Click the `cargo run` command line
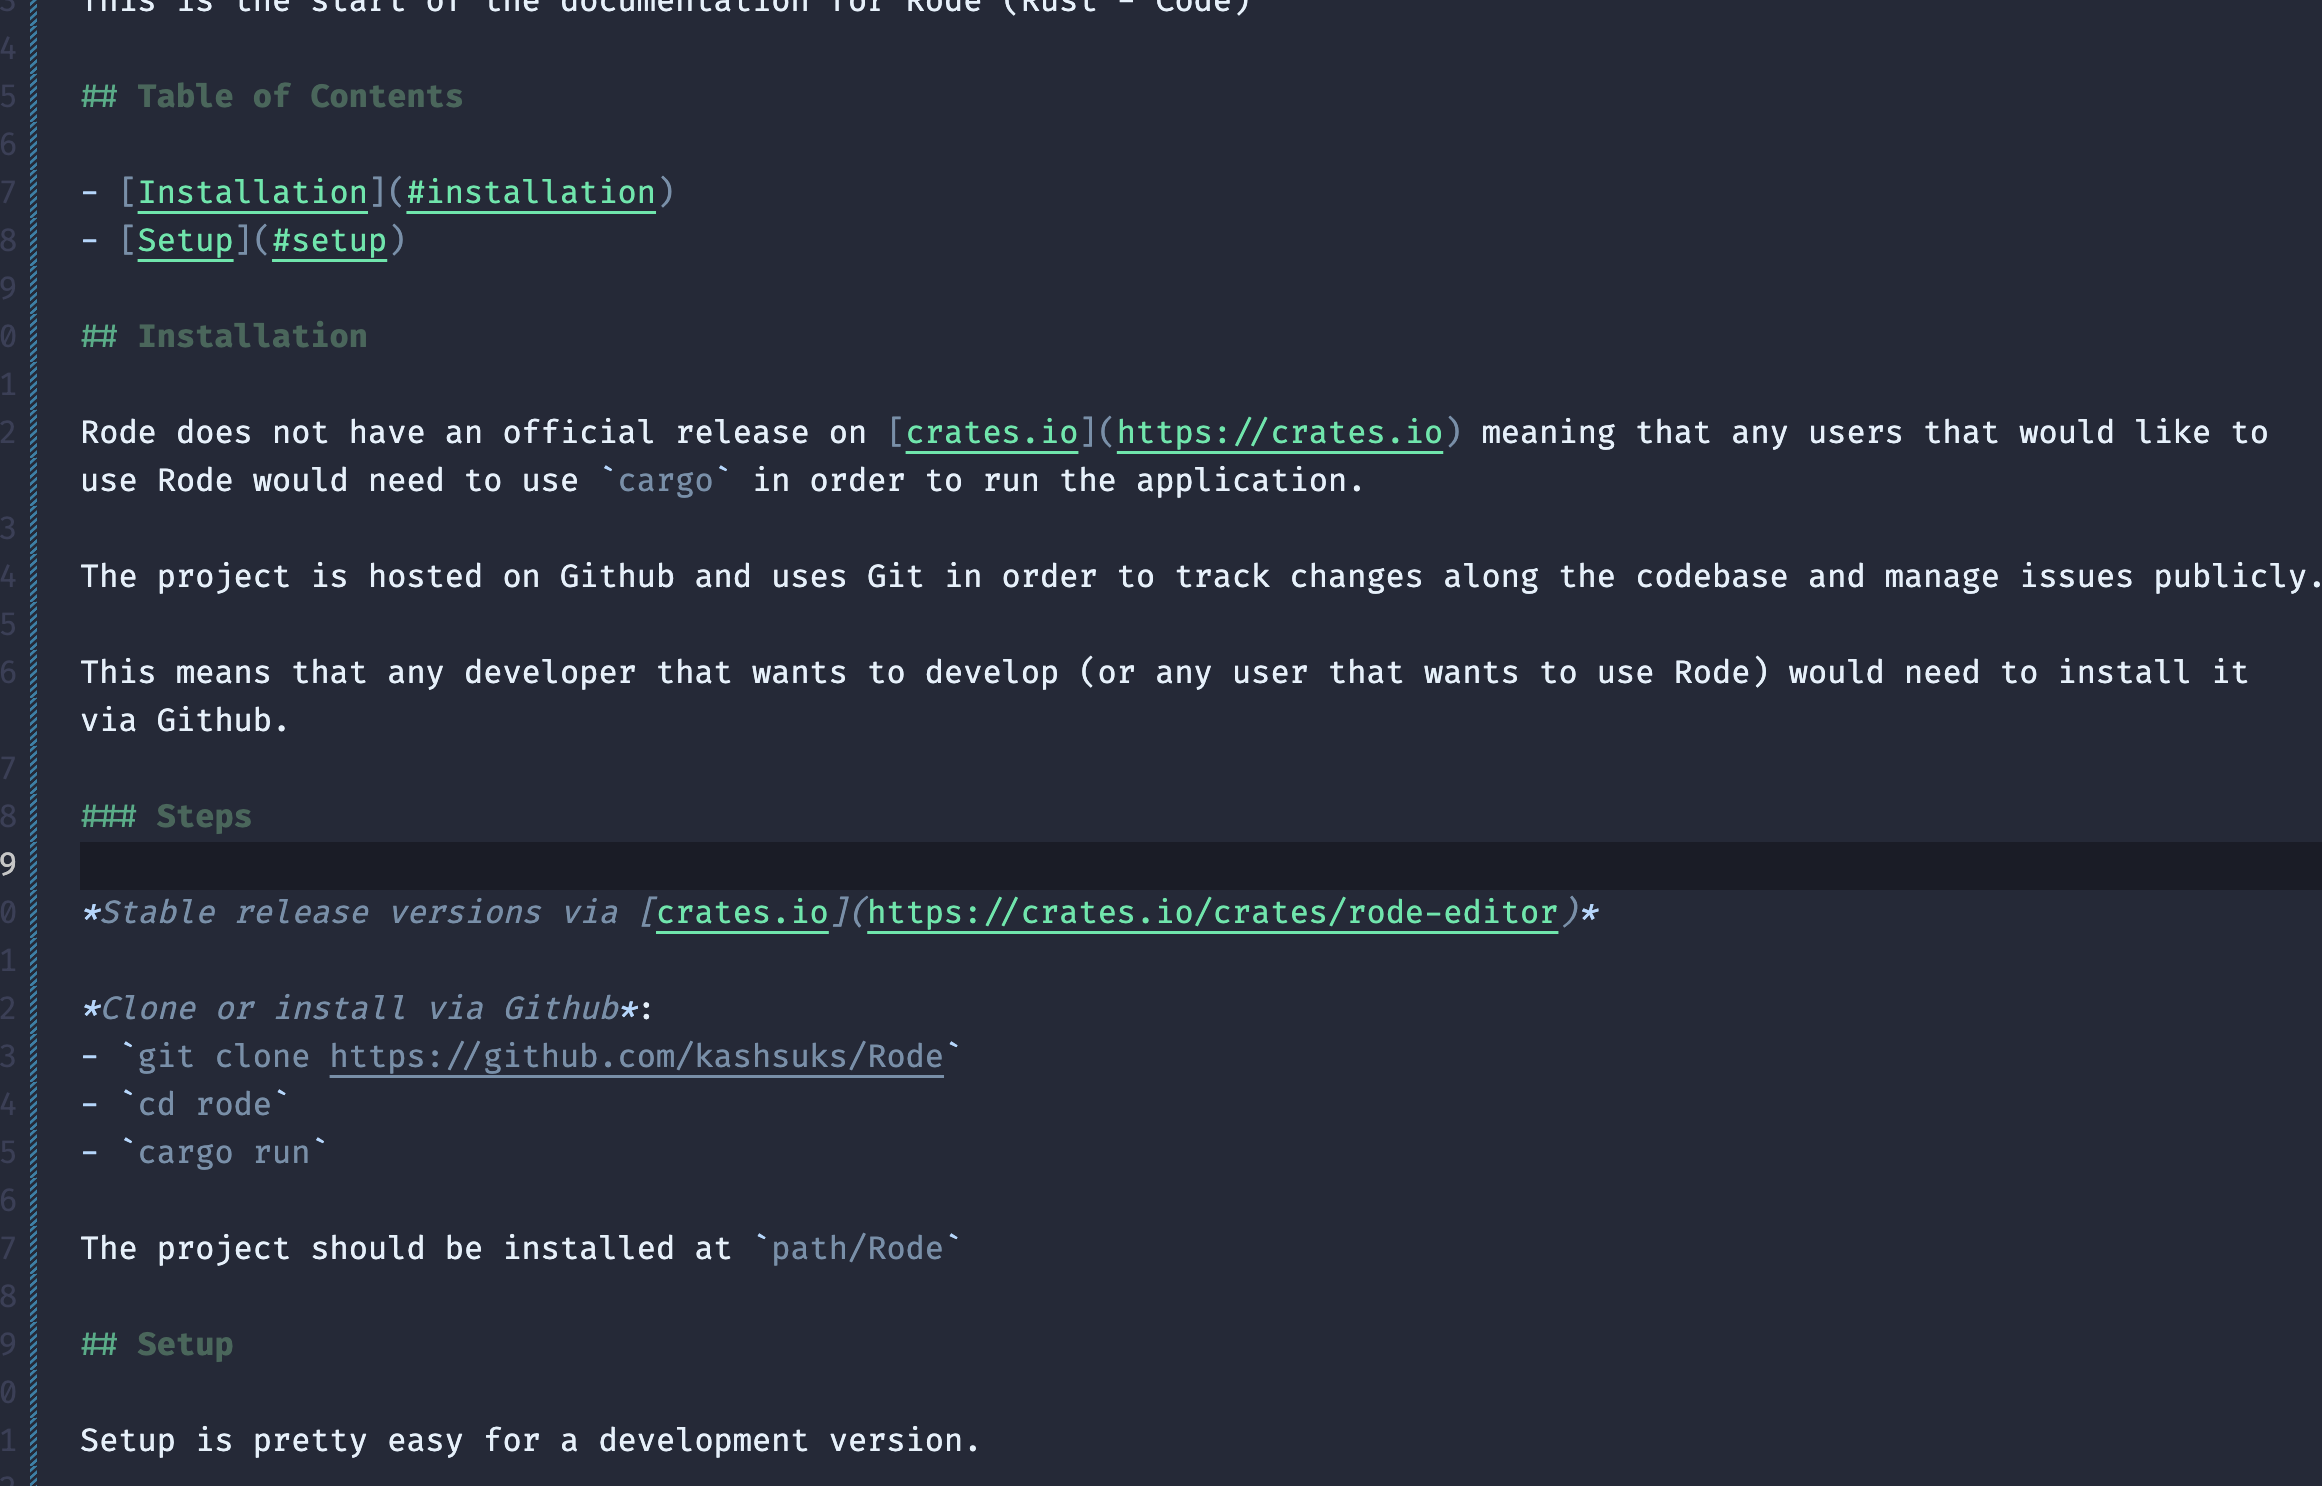2322x1486 pixels. click(223, 1152)
